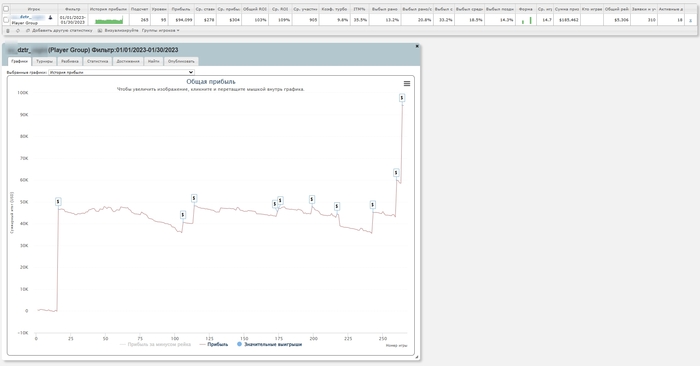Switch to the Графики tab
This screenshot has width=700, height=366.
pyautogui.click(x=20, y=61)
